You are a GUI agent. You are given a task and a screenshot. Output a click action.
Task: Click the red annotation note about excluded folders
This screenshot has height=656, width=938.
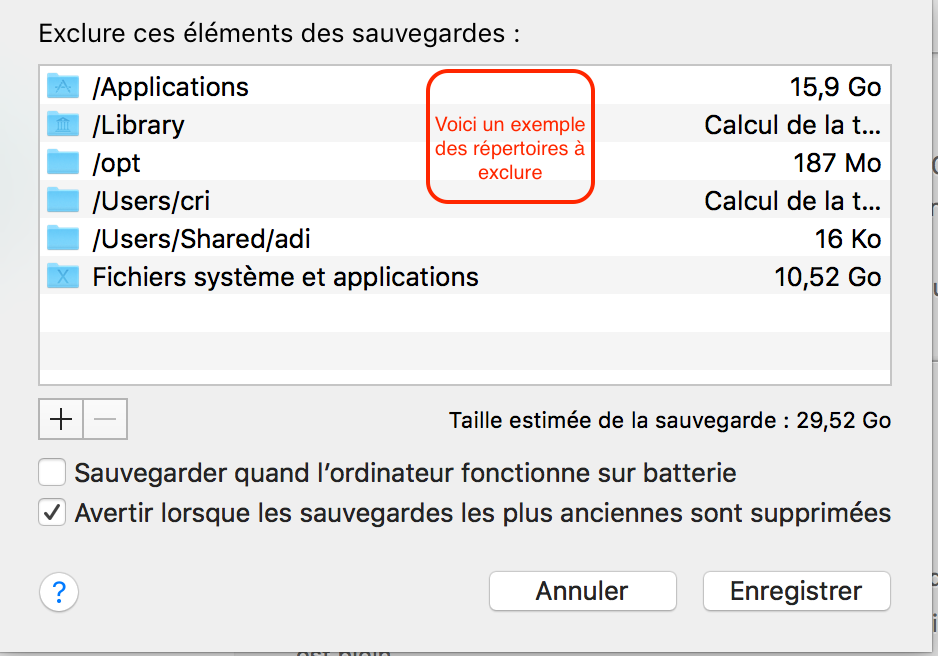pyautogui.click(x=510, y=136)
